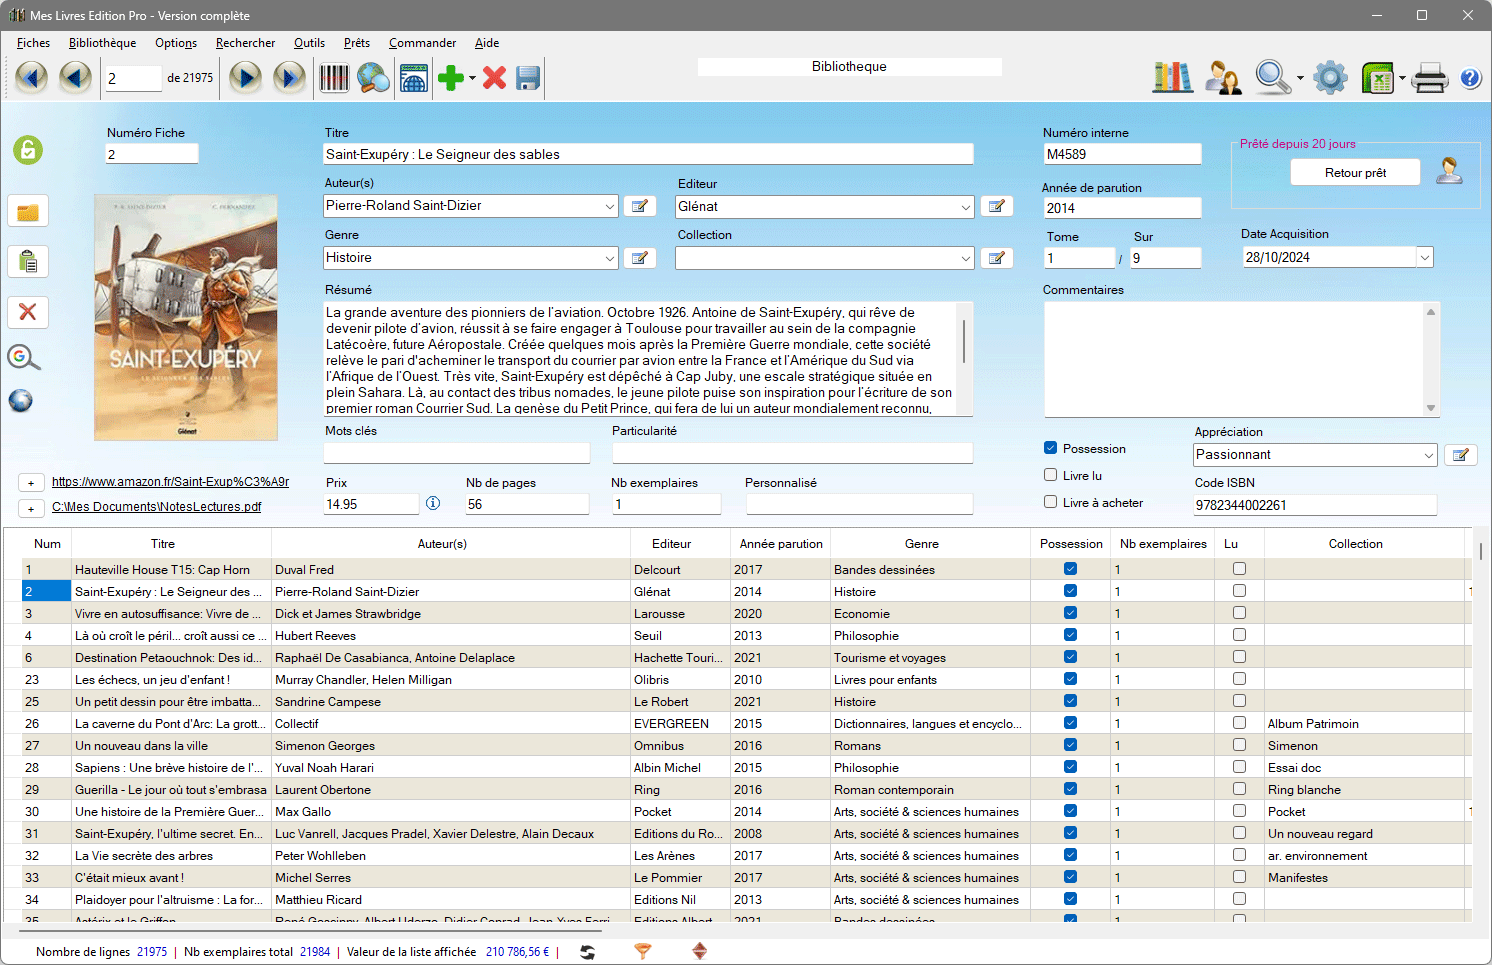Open the web globe icon beside cover

pos(21,400)
